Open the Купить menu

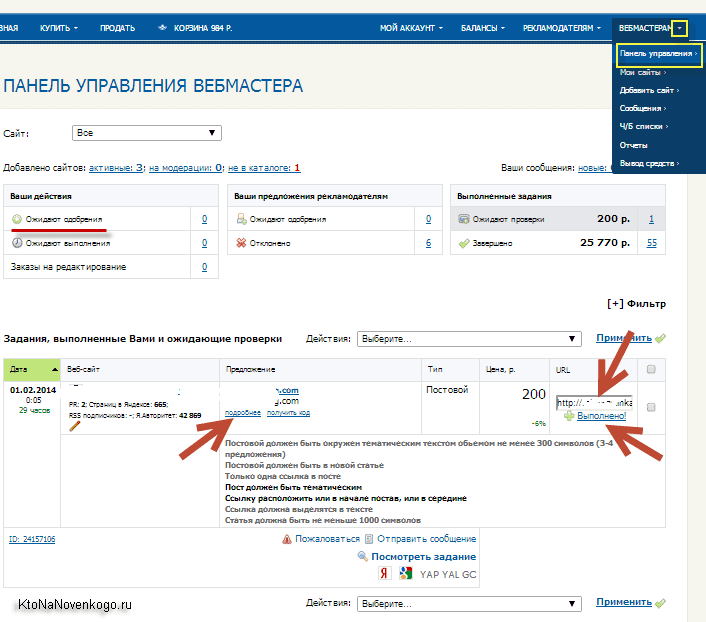point(59,28)
